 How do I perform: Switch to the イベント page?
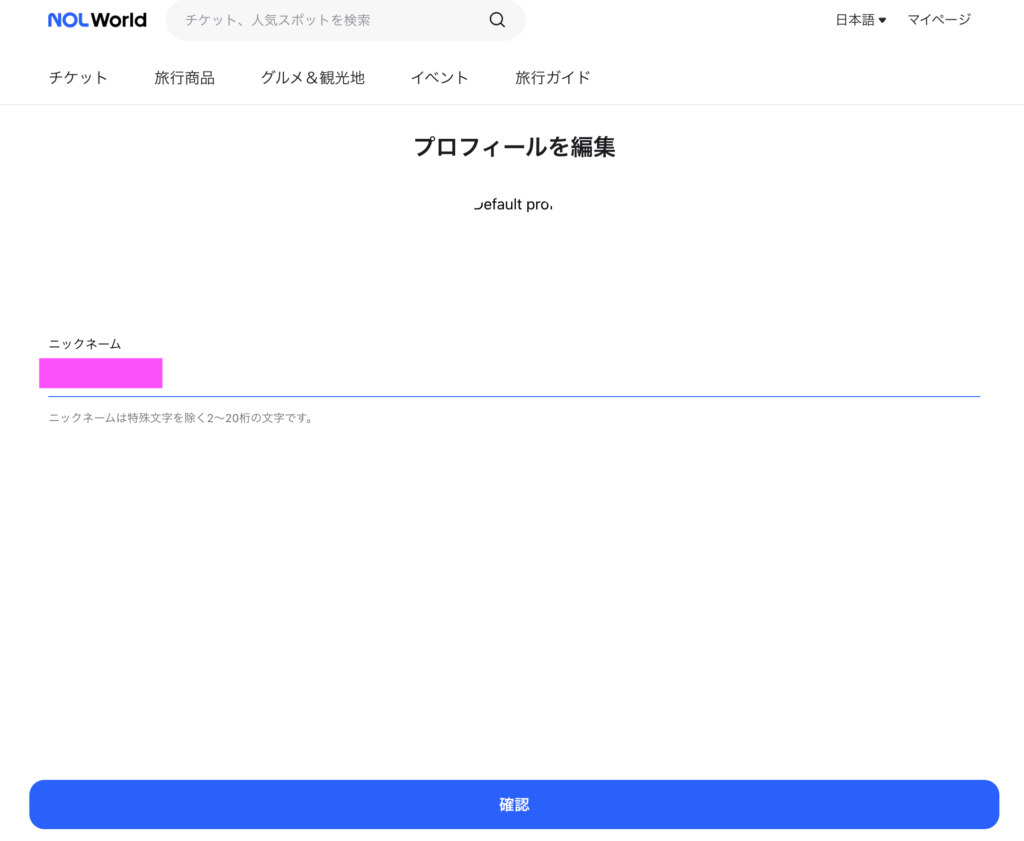439,78
